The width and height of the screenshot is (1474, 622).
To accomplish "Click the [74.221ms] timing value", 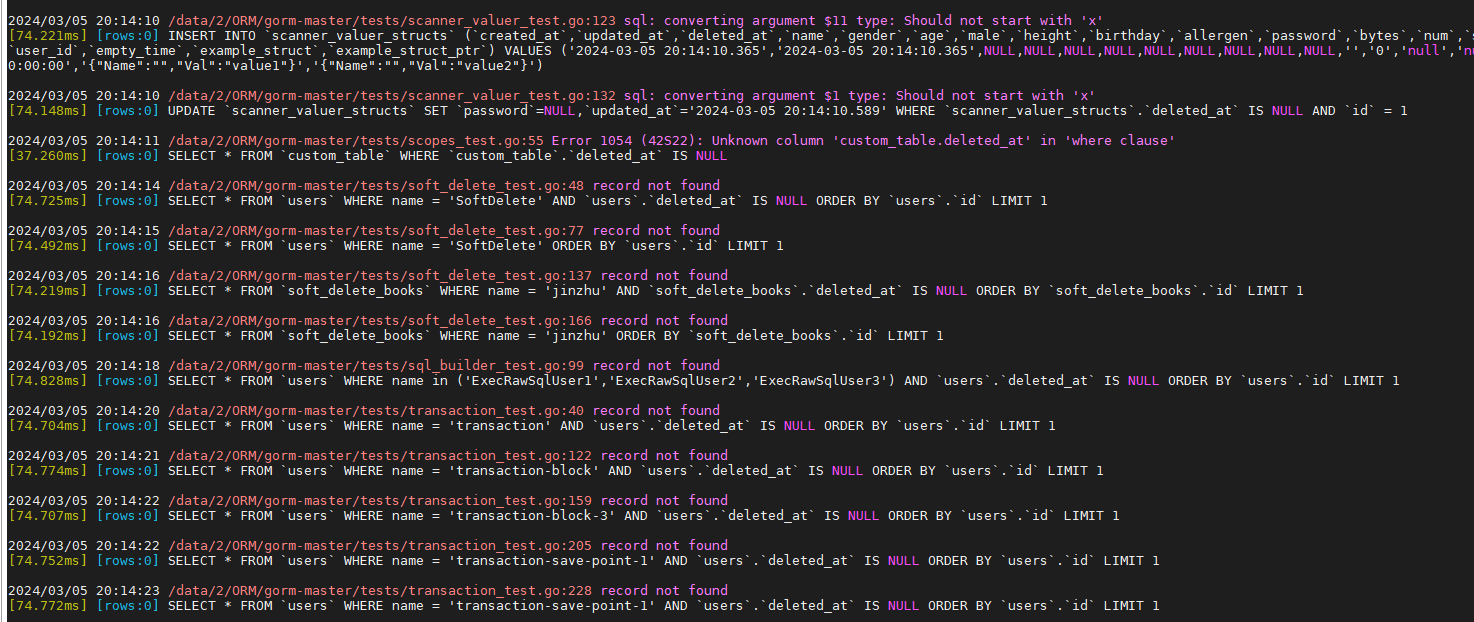I will click(48, 35).
